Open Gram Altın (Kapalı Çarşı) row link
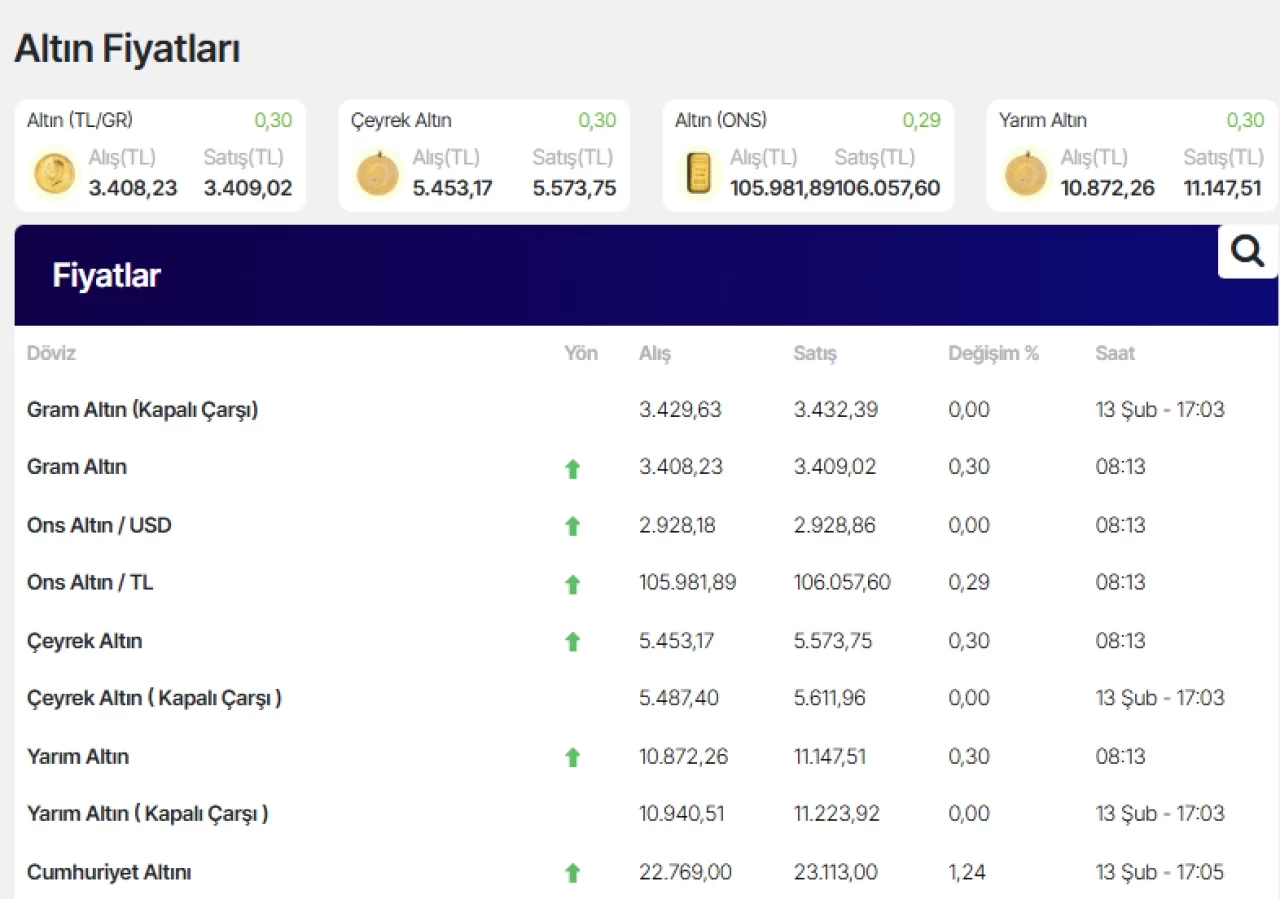This screenshot has width=1280, height=899. tap(142, 410)
